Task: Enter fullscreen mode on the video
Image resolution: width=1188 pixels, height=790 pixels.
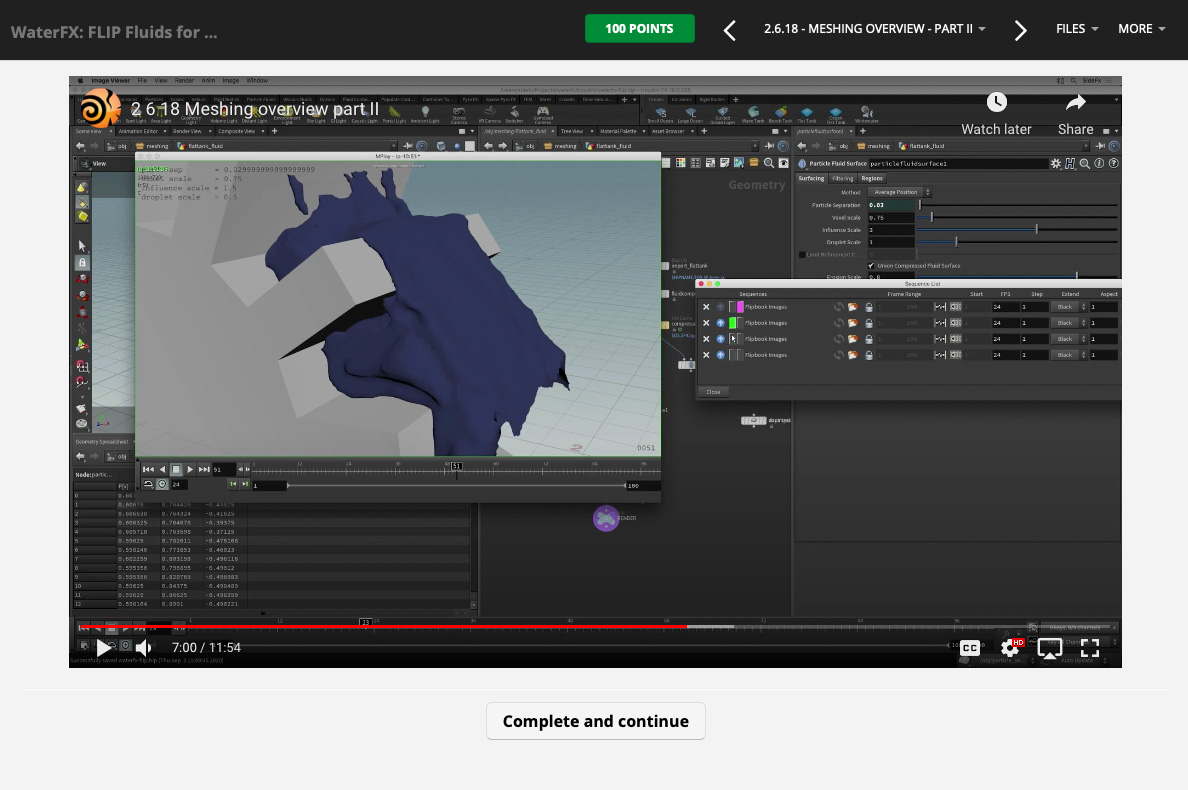Action: (1090, 648)
